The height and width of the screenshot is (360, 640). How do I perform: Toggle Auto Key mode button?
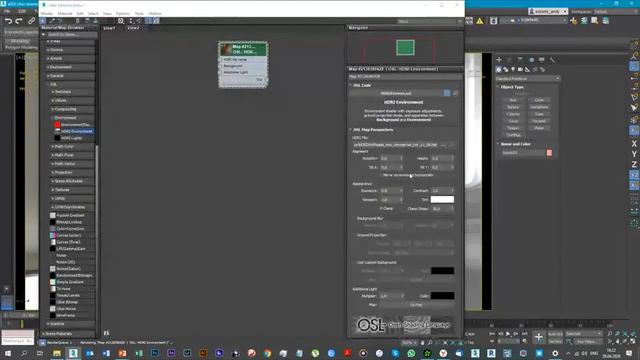[x=555, y=334]
